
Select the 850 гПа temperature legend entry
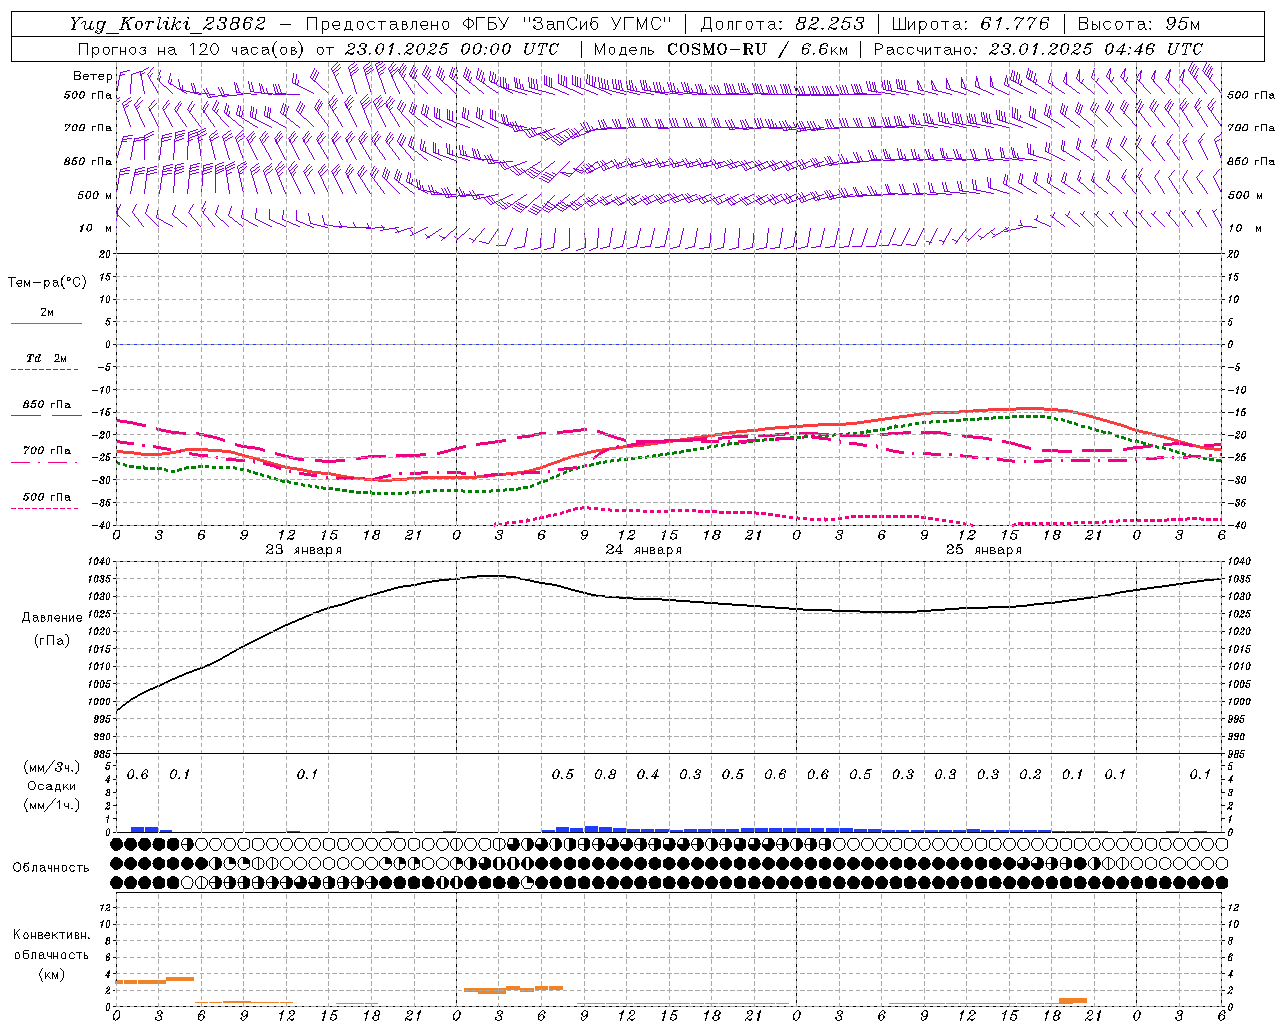(x=46, y=409)
